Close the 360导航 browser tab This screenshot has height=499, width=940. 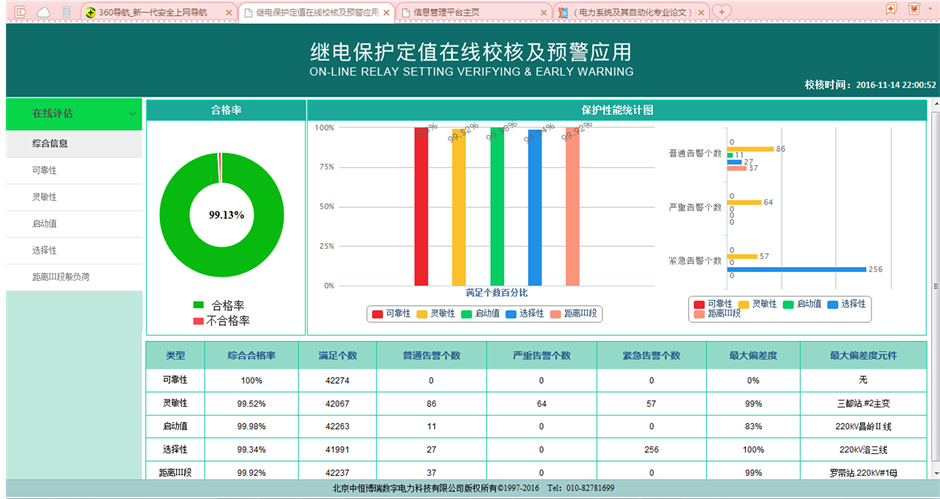click(x=228, y=12)
